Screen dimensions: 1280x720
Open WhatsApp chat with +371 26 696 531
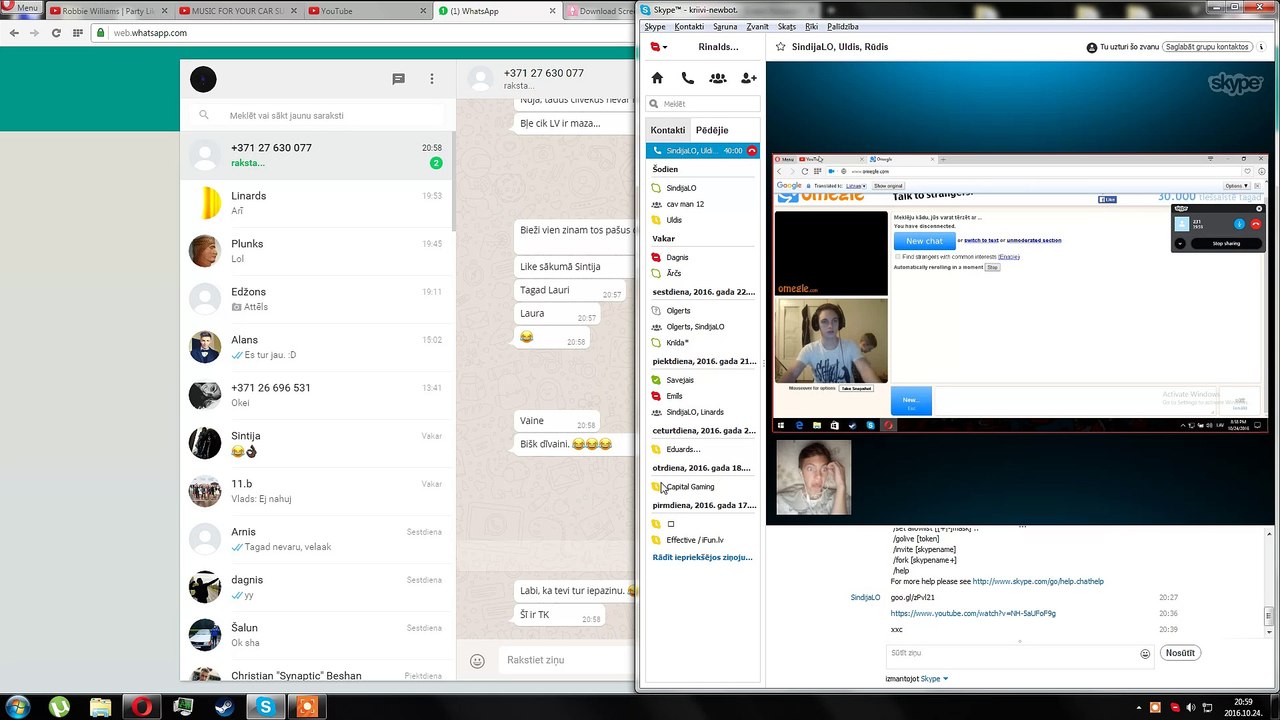[x=318, y=395]
